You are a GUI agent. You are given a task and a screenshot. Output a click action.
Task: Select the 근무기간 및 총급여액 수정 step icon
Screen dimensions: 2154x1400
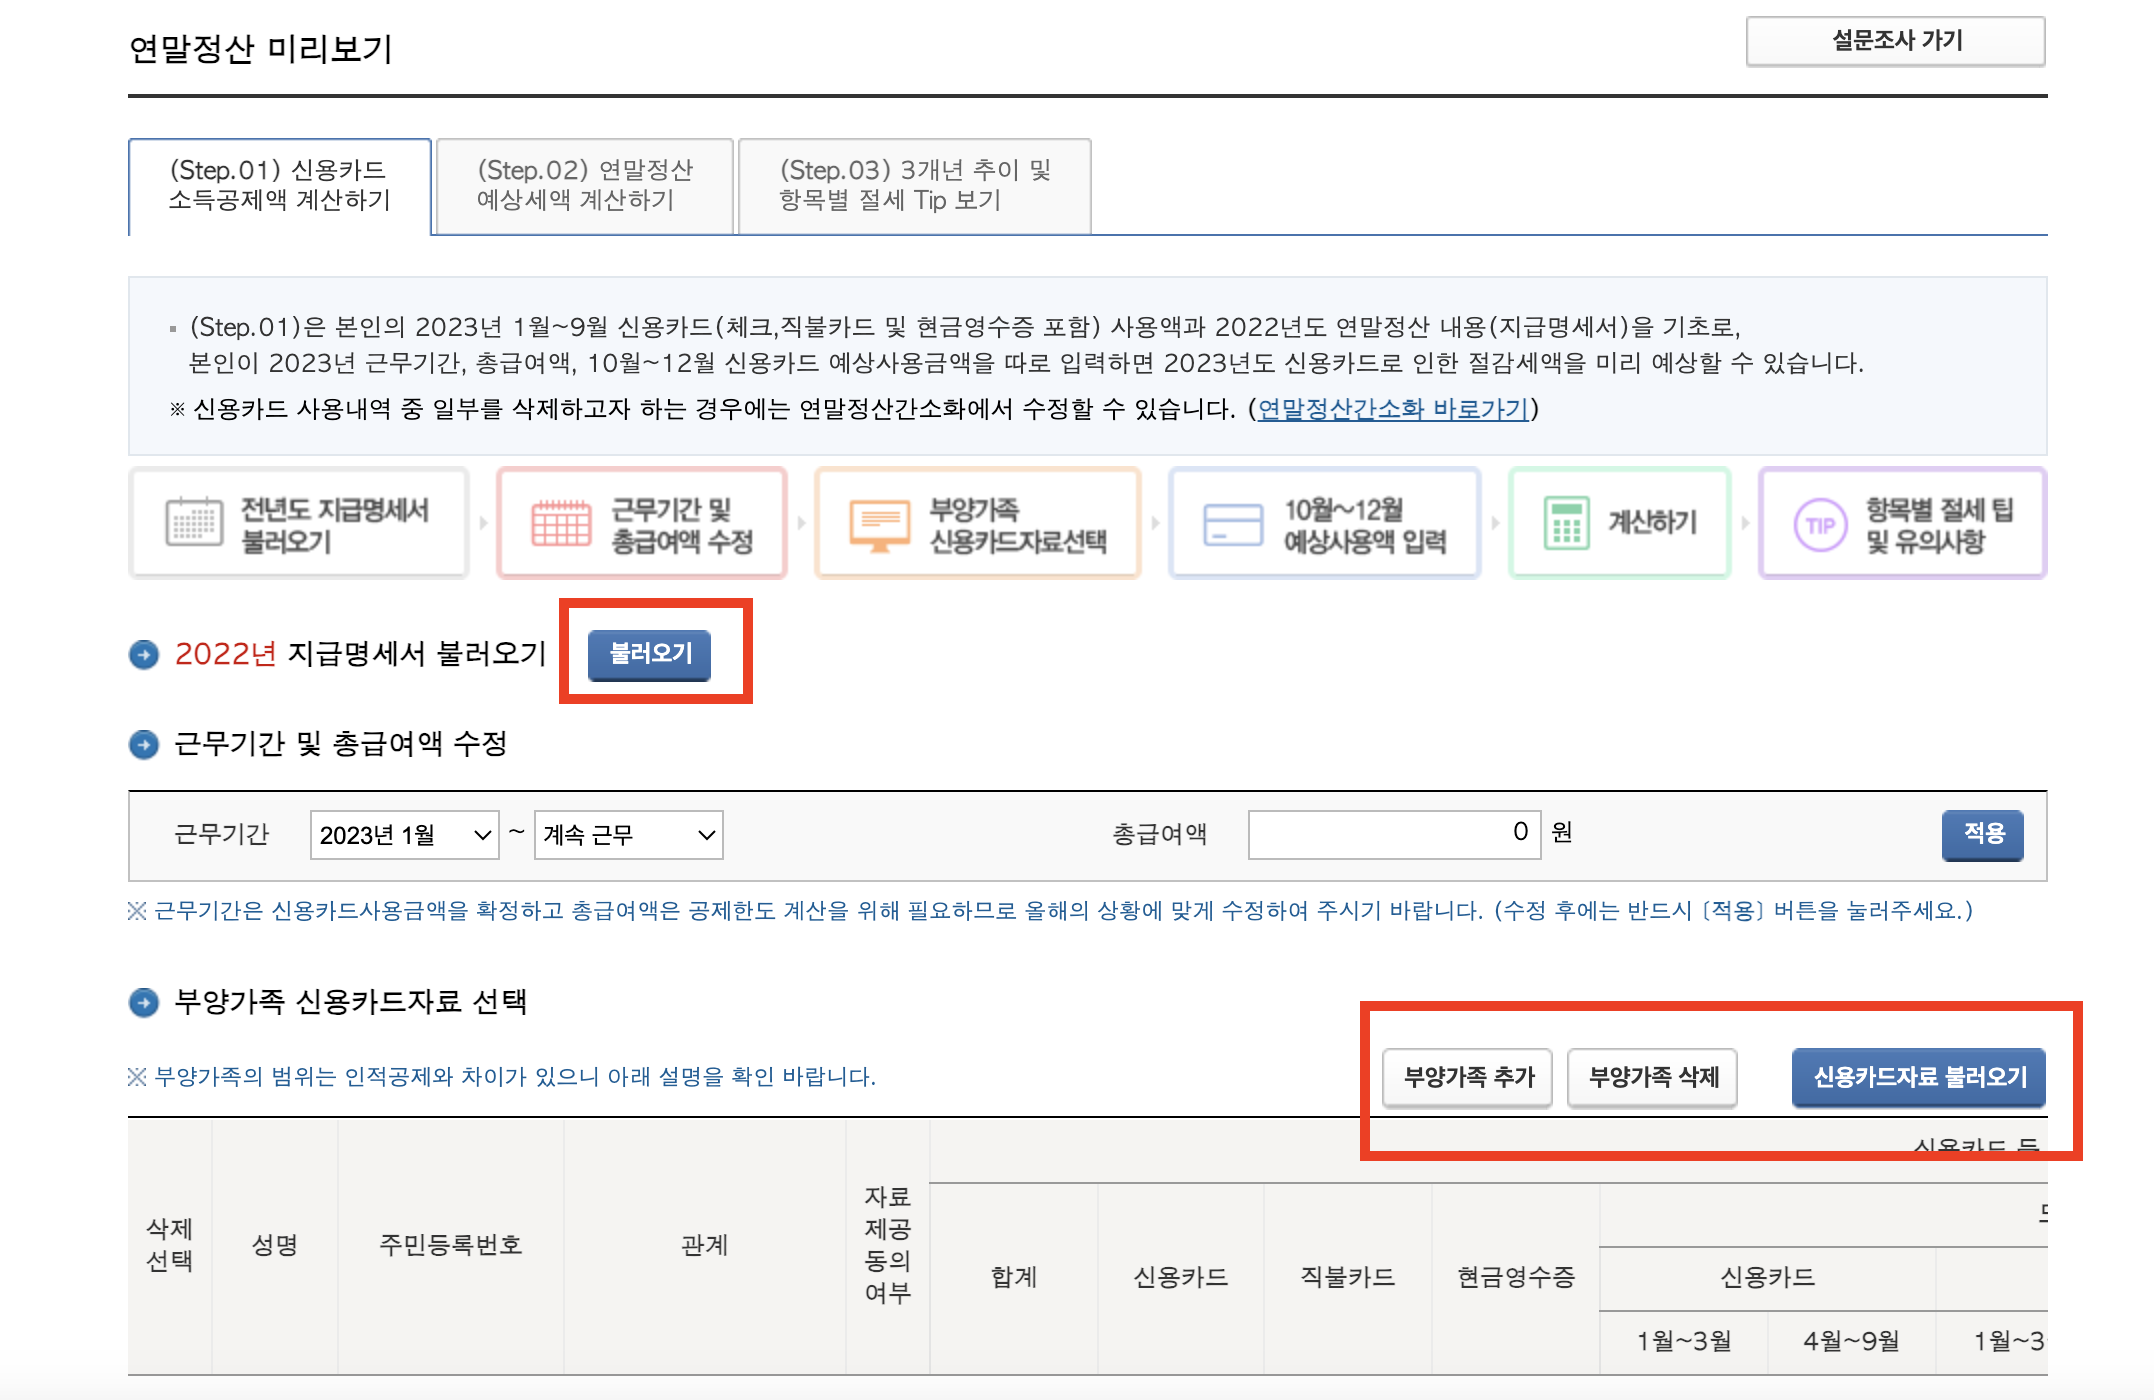point(561,523)
